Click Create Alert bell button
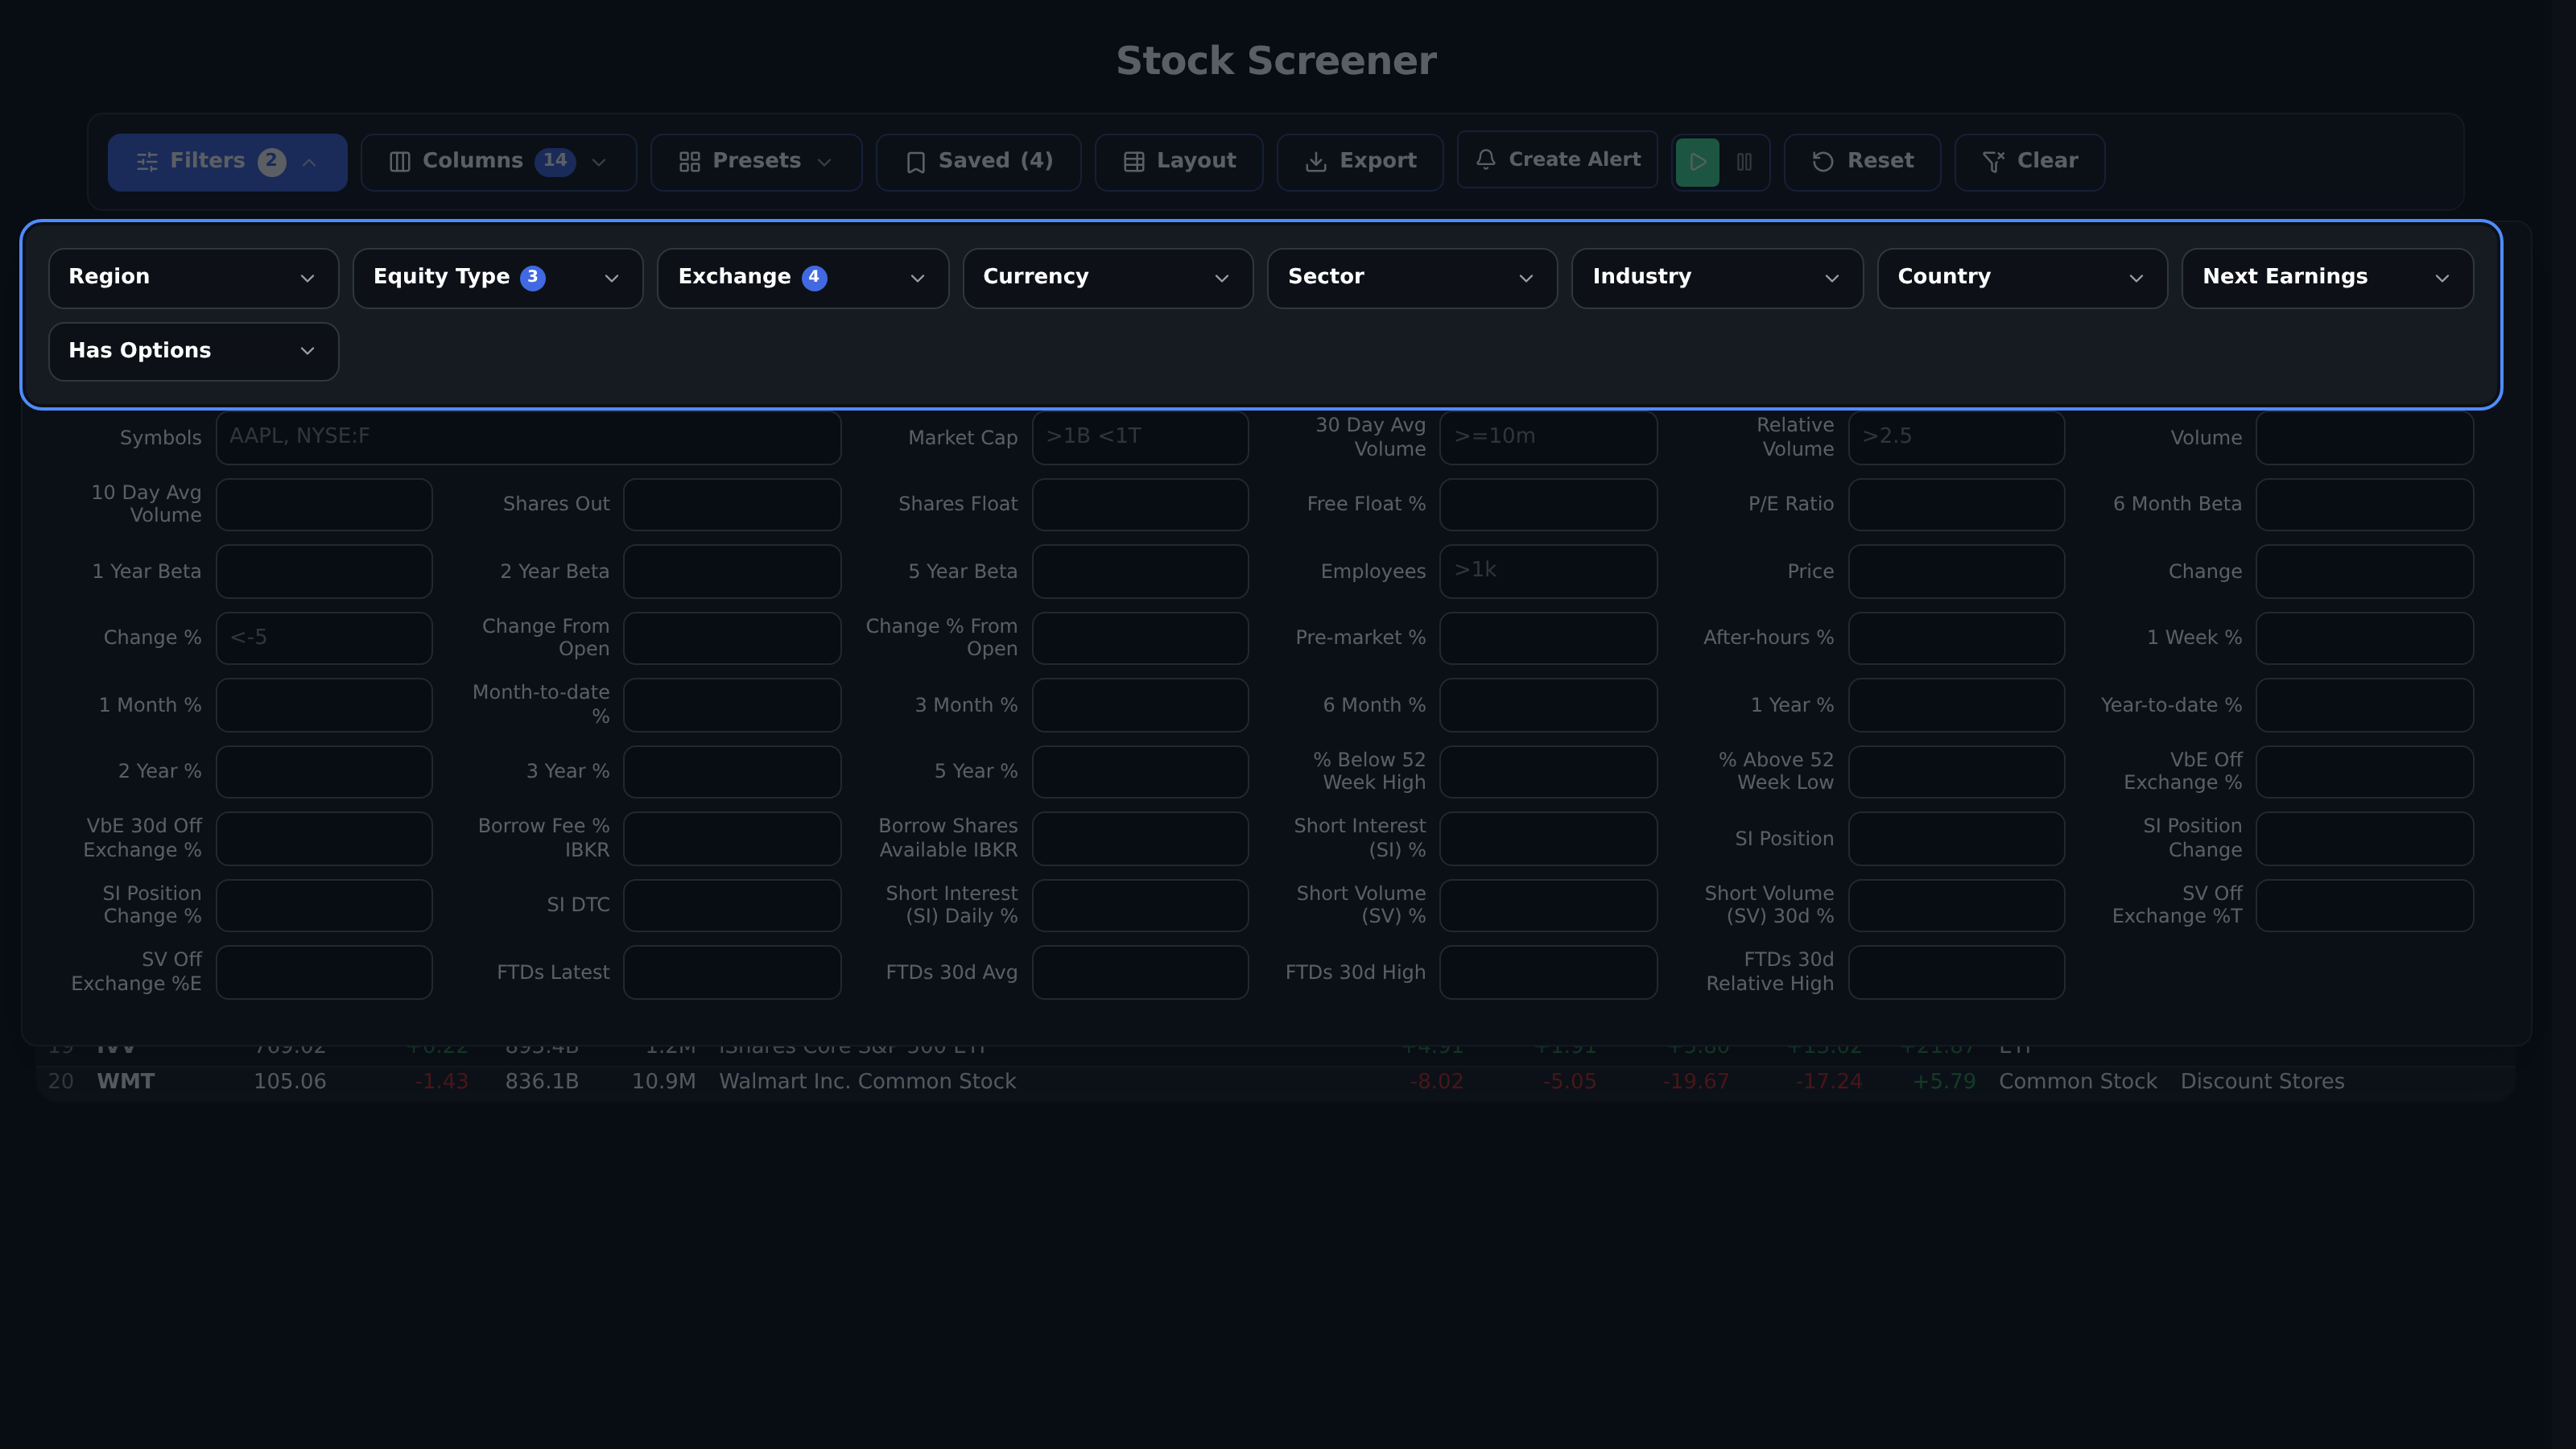This screenshot has width=2576, height=1449. (x=1557, y=160)
